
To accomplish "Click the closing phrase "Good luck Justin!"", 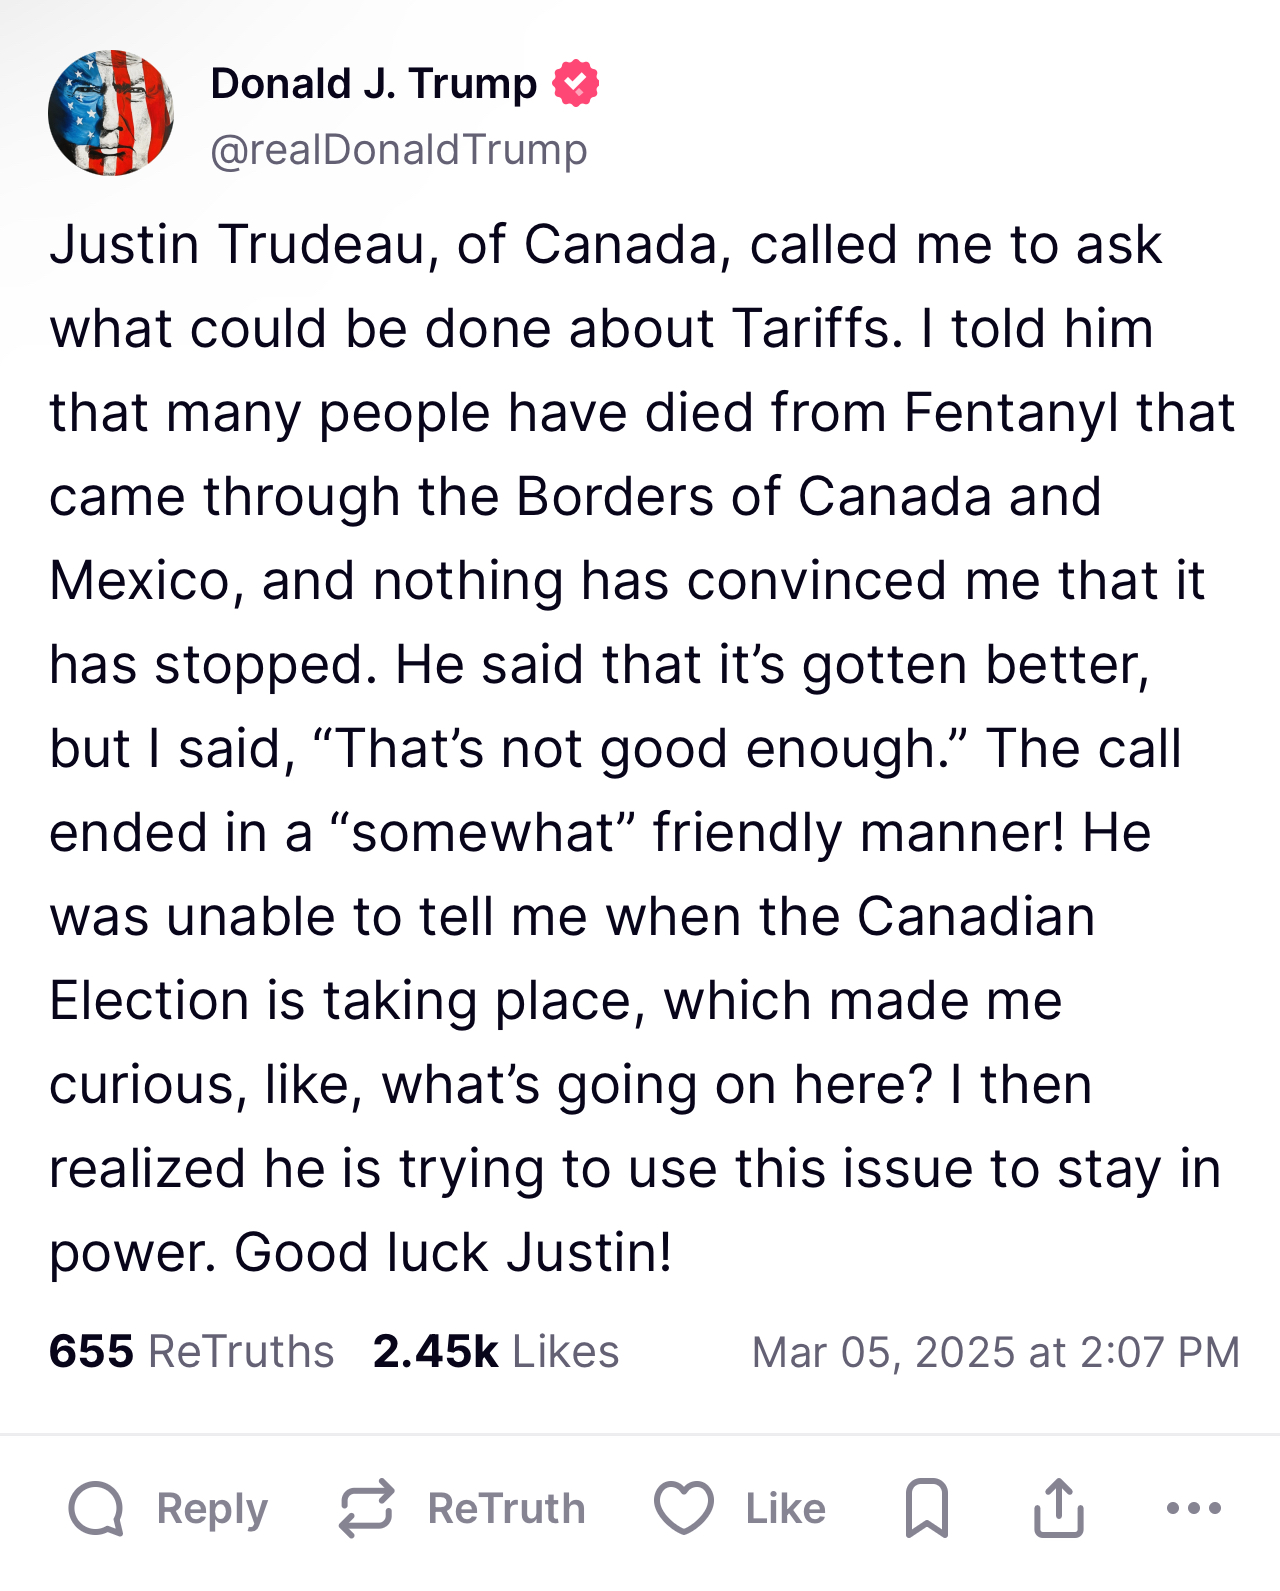I will (x=453, y=1252).
